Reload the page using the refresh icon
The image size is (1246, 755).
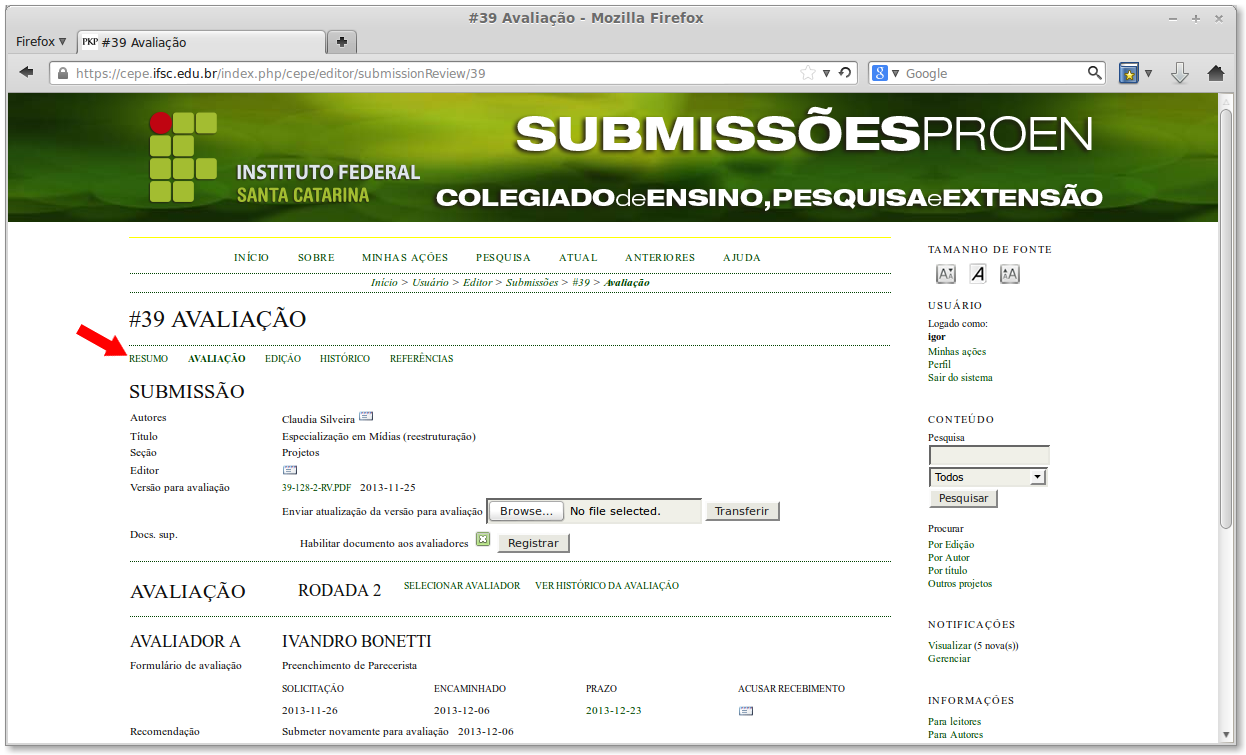(846, 72)
